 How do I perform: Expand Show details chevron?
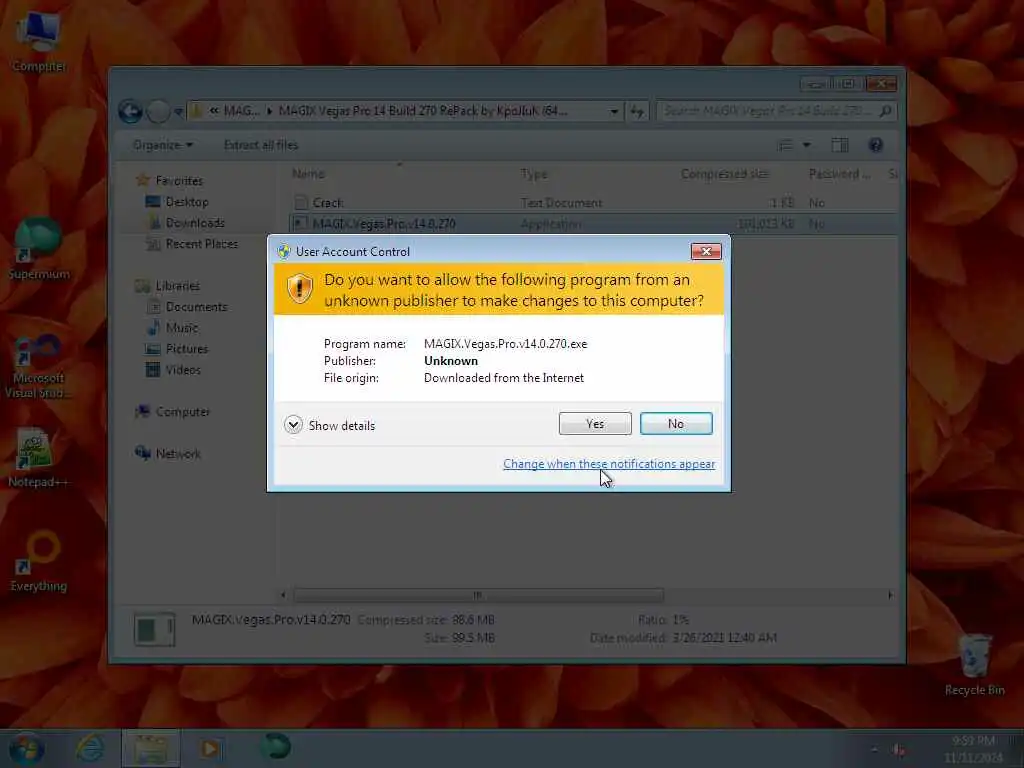[x=293, y=425]
